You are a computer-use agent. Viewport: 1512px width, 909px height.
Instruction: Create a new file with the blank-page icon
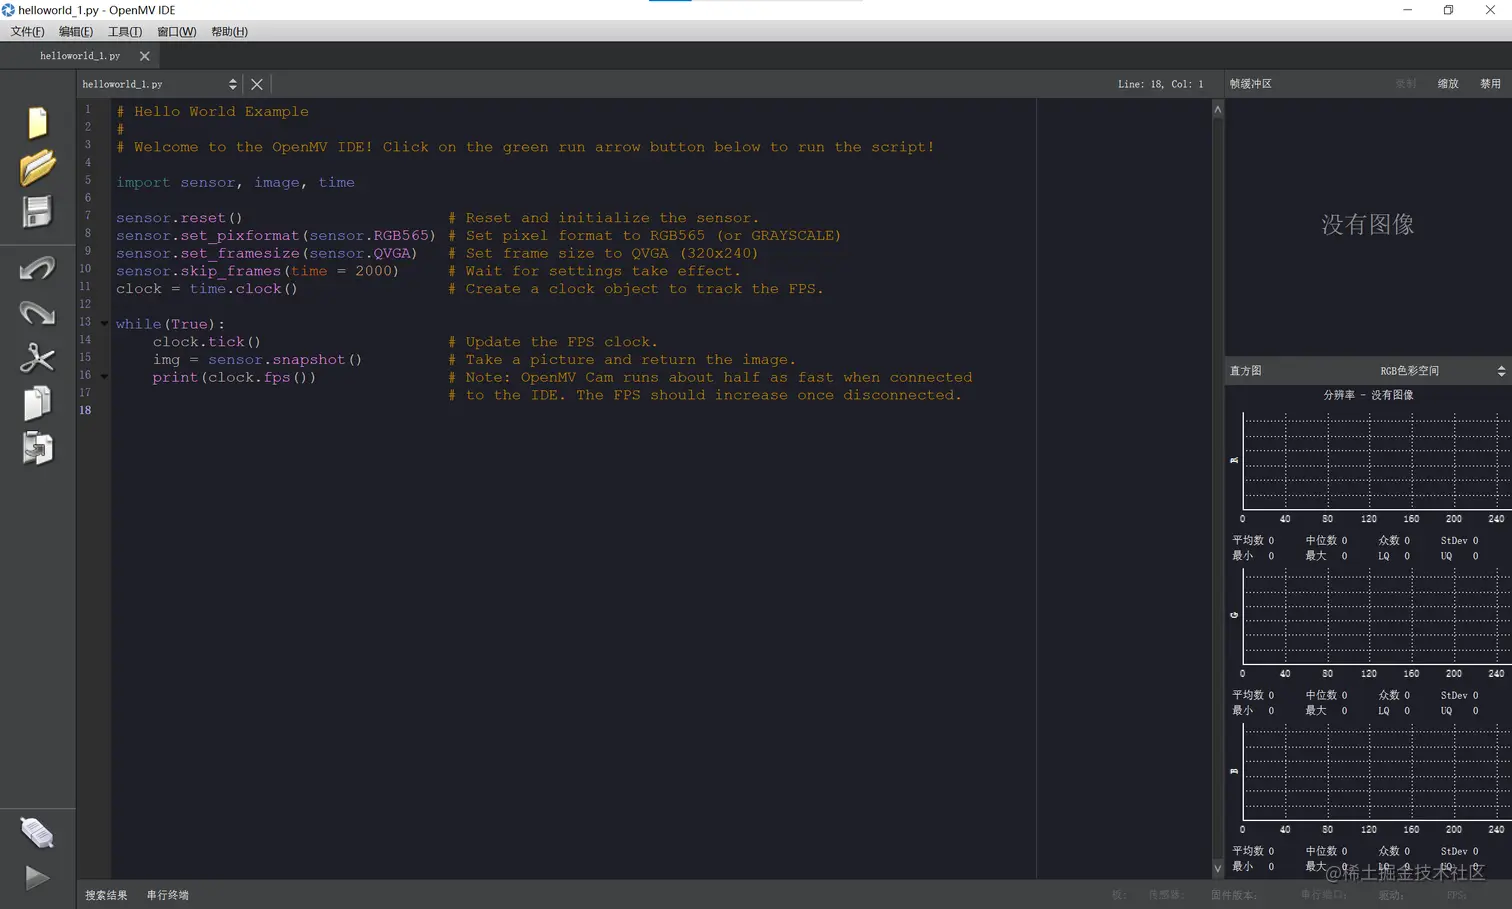(x=37, y=122)
